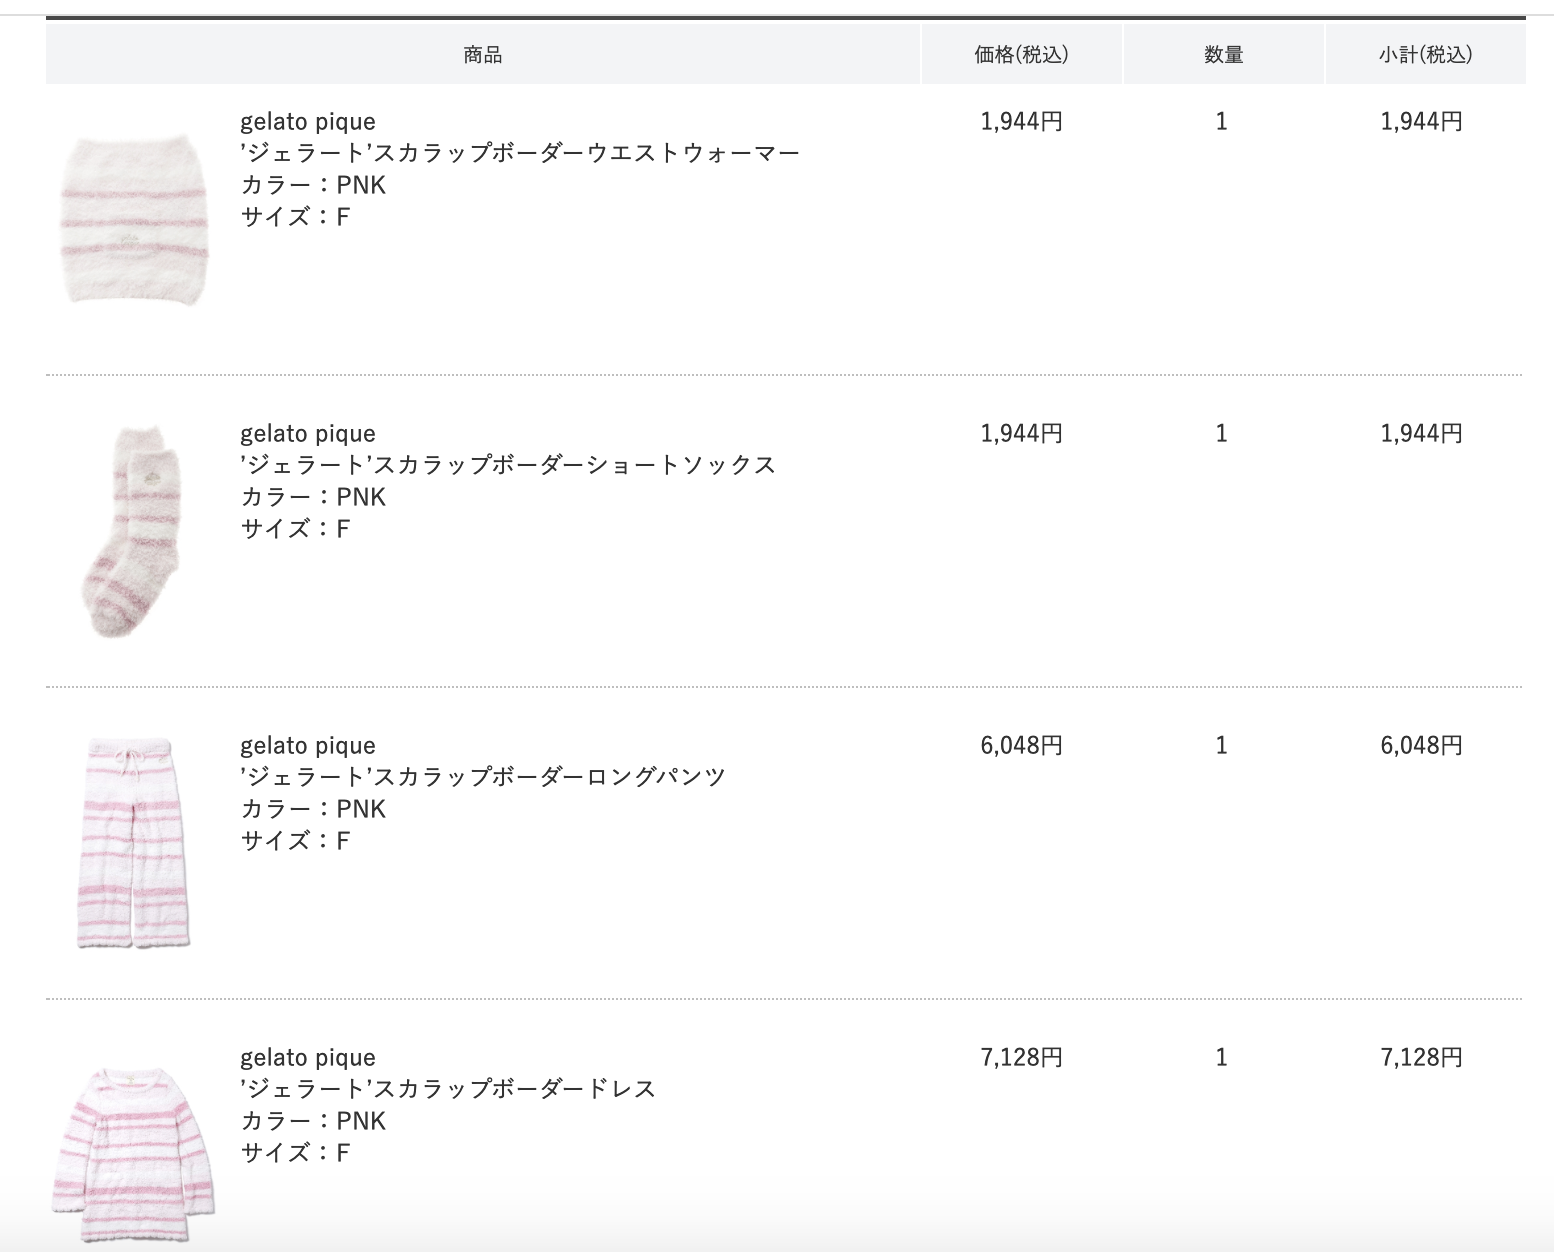Screen dimensions: 1554x1252
Task: Click the 7,128円 unit price of the dress
Action: 1021,1058
